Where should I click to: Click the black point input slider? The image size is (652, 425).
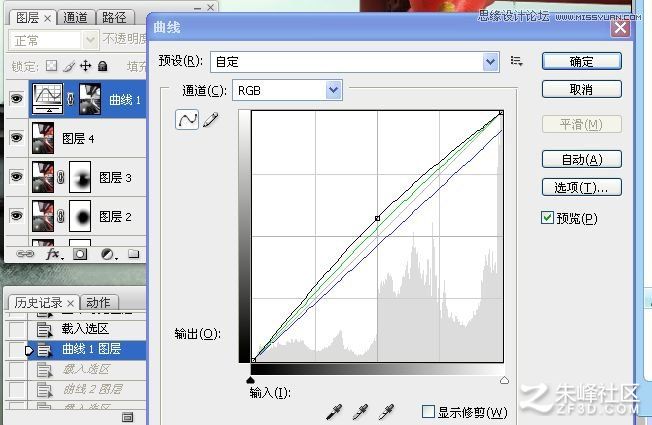pos(250,380)
